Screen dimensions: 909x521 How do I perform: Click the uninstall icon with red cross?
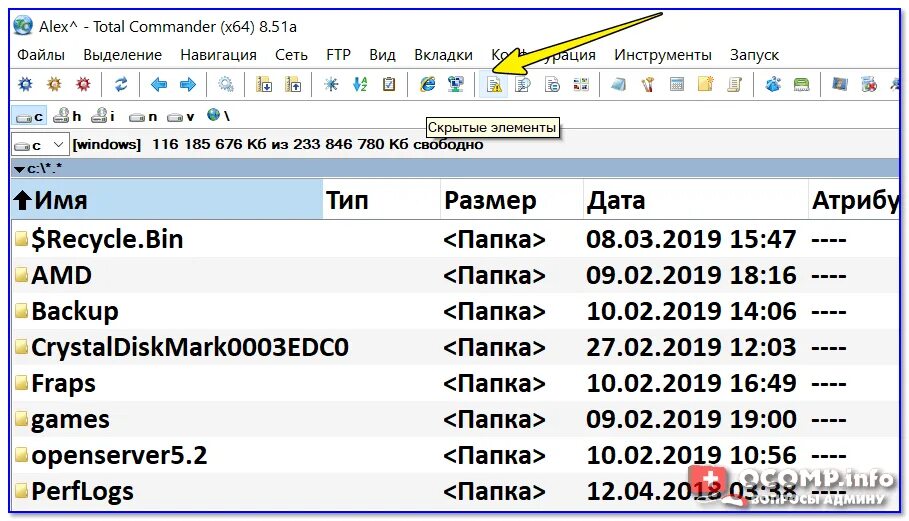868,85
